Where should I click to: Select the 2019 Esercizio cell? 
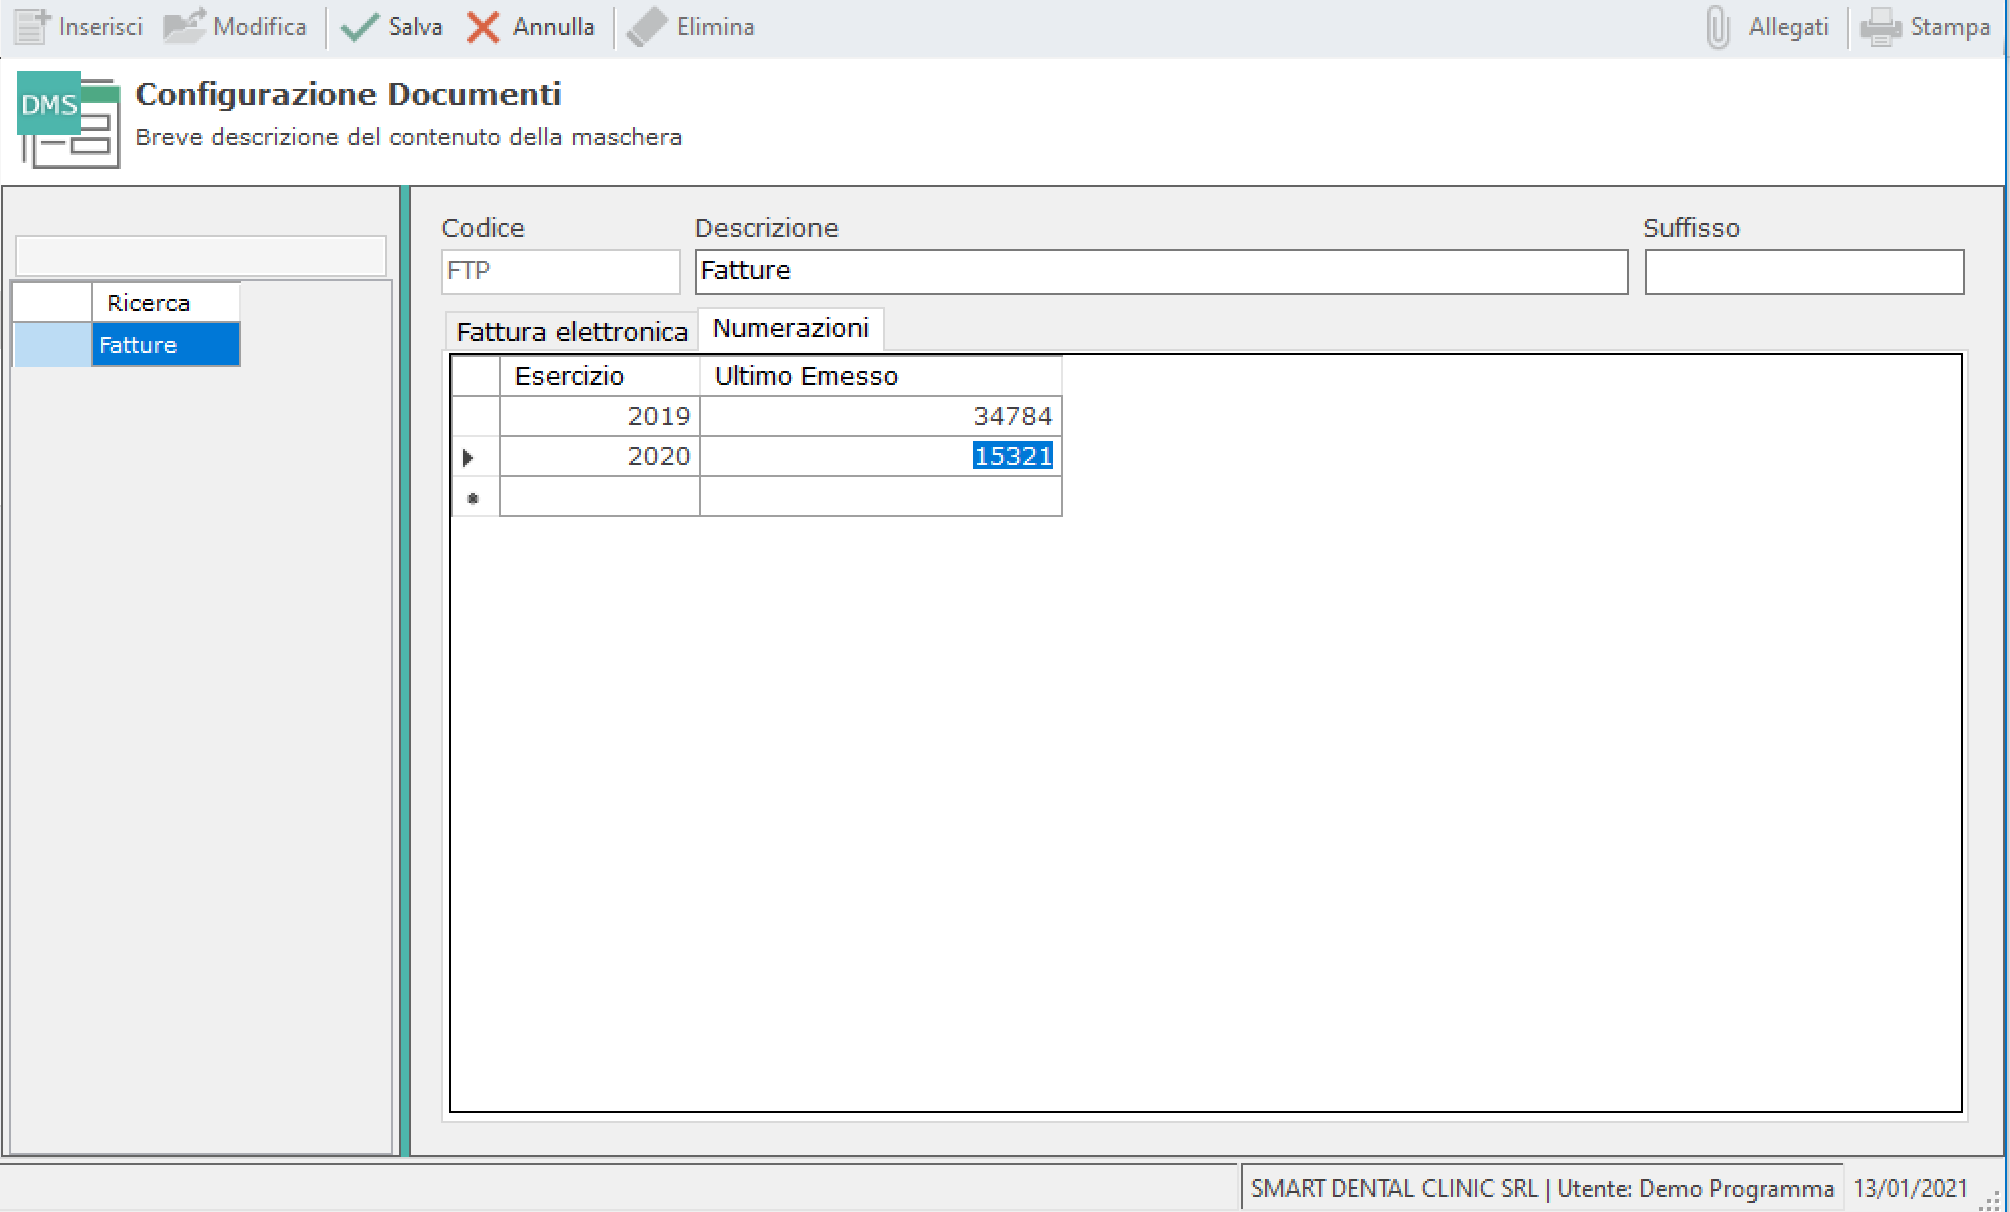pyautogui.click(x=600, y=416)
